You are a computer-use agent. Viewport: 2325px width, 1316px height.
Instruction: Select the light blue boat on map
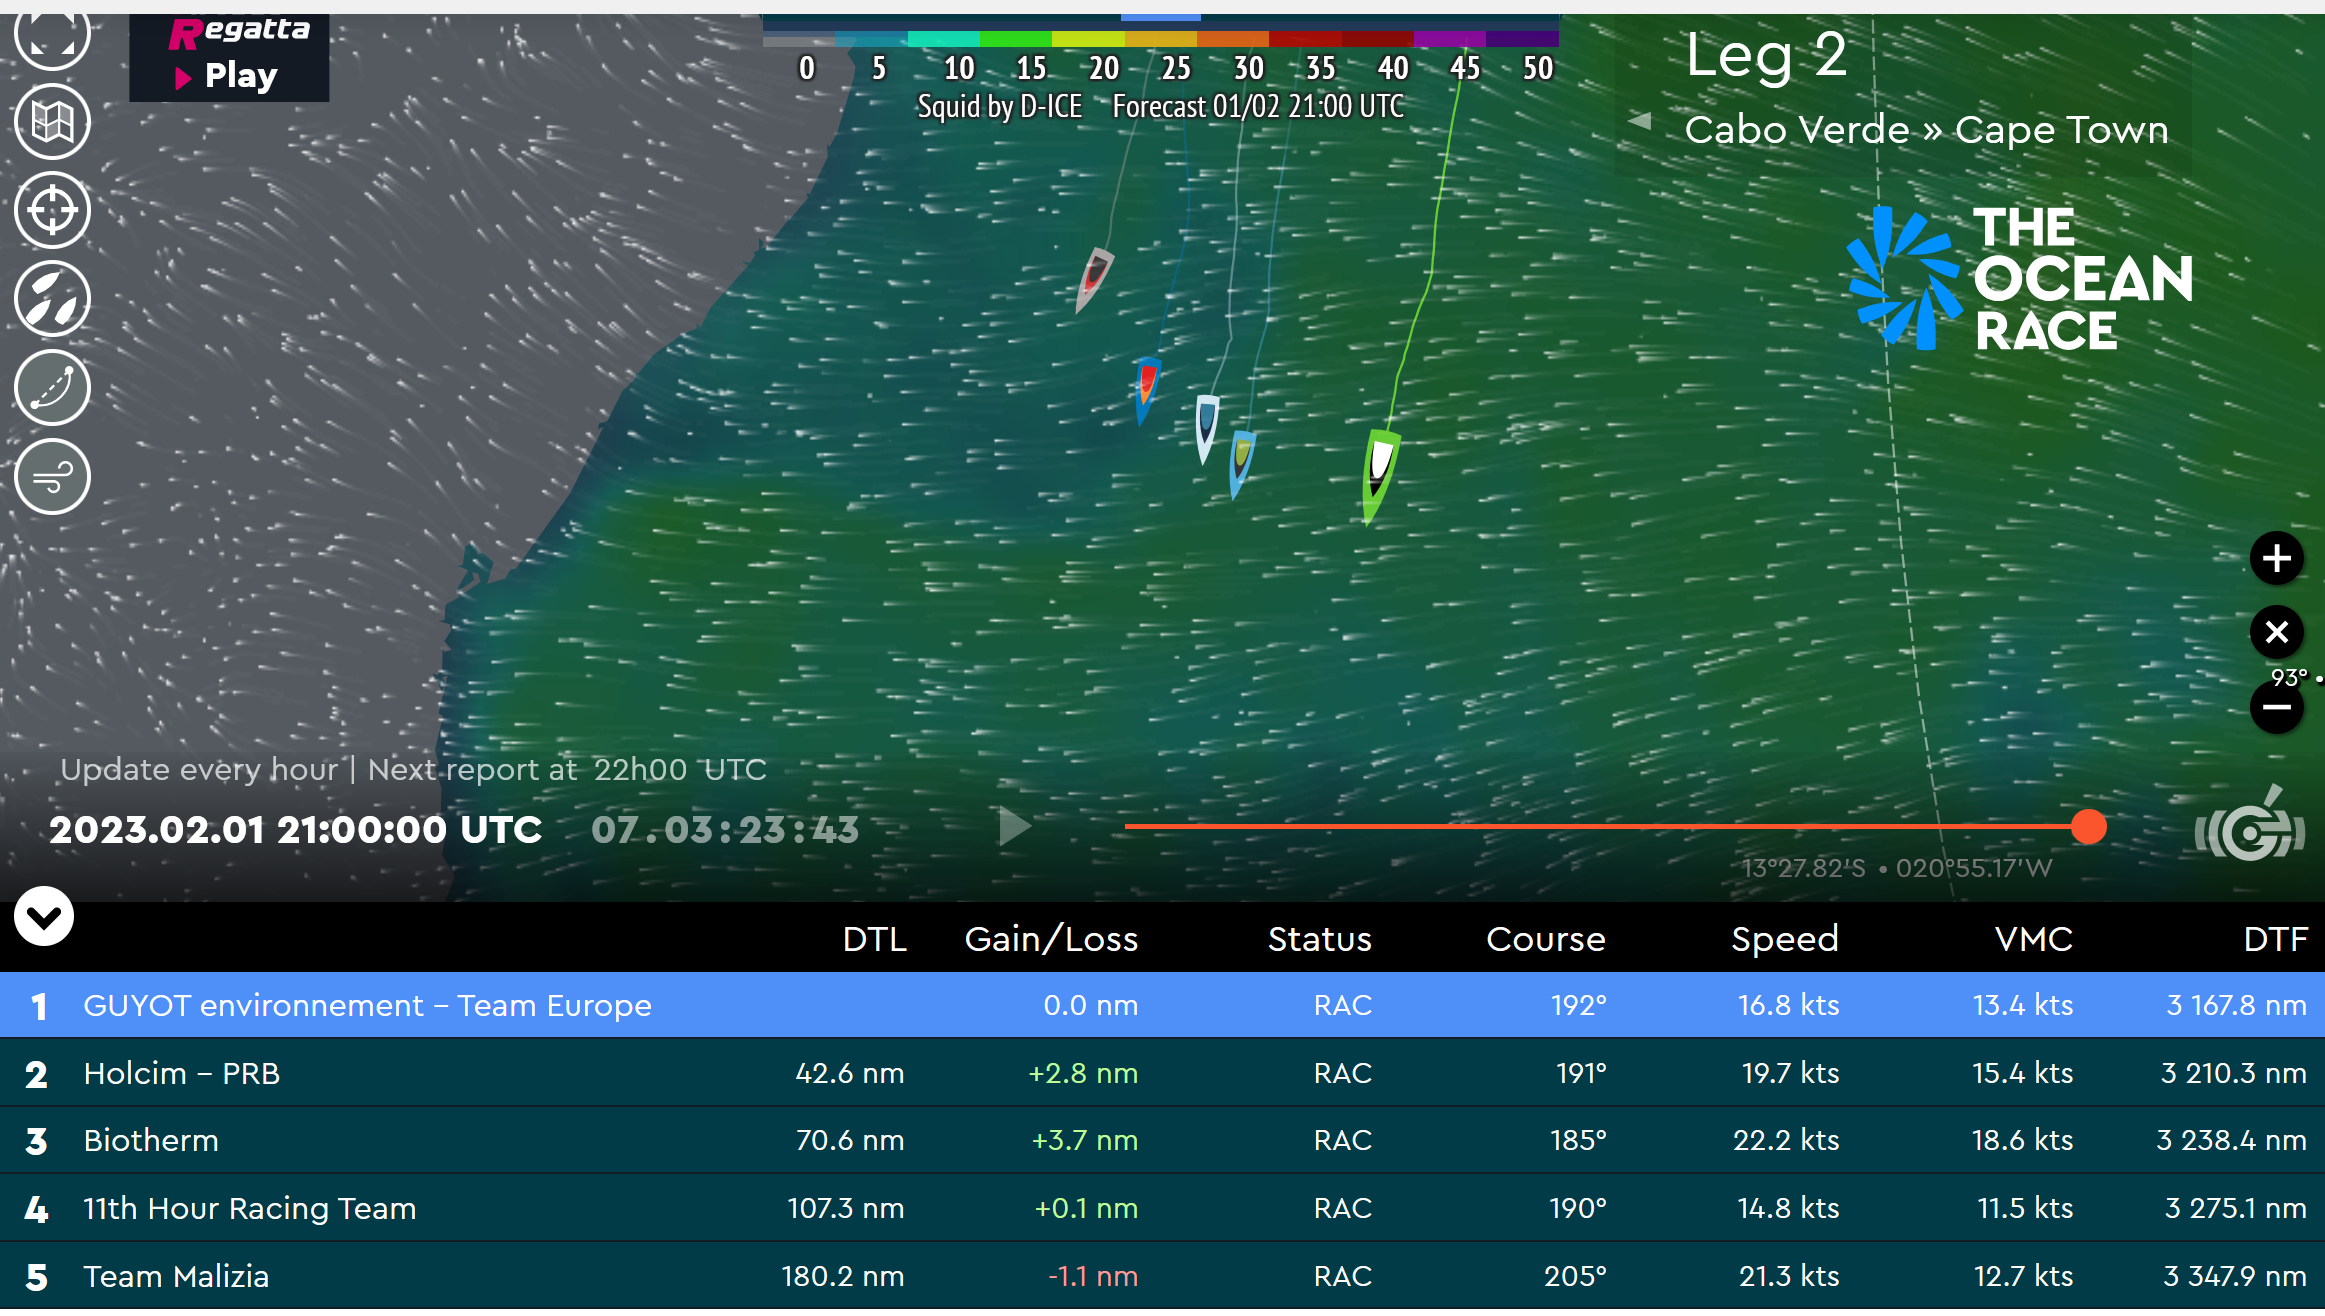[x=1241, y=463]
